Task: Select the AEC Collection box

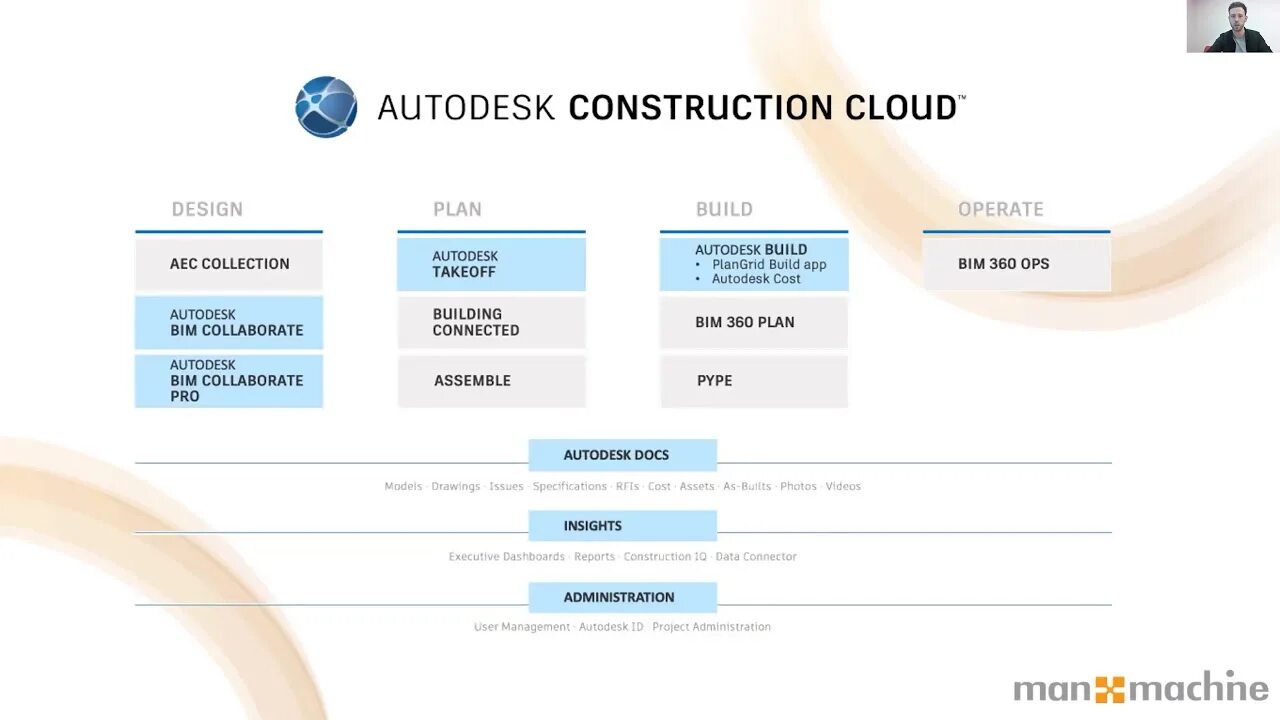Action: 229,264
